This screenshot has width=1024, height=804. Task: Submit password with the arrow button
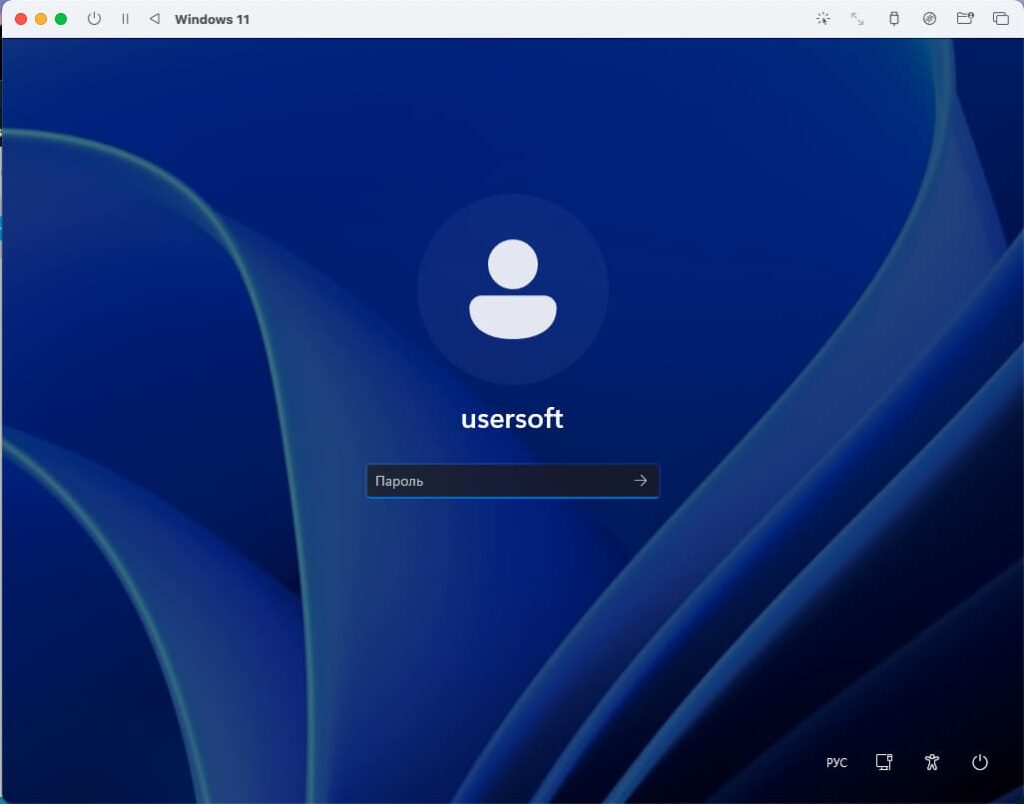pos(641,481)
